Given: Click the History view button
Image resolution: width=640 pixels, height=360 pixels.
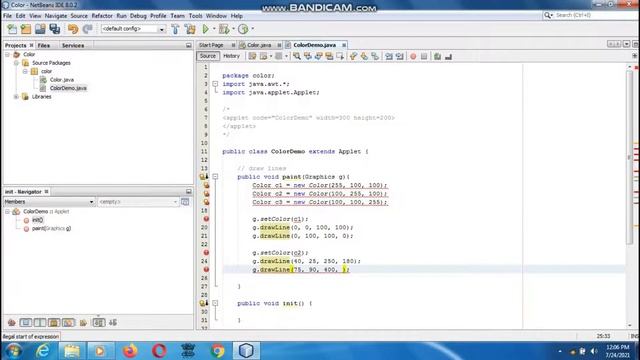Looking at the screenshot, I should pyautogui.click(x=231, y=56).
